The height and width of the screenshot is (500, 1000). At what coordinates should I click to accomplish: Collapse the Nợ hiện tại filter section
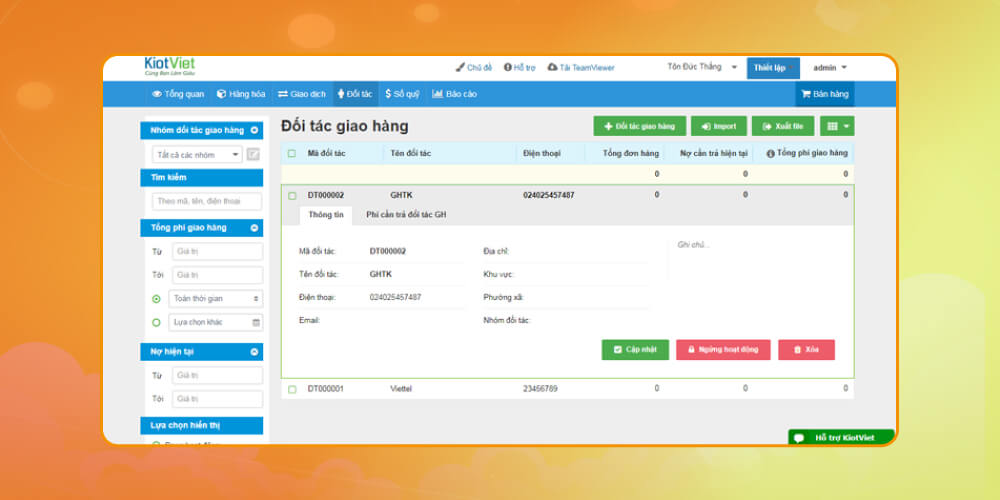tap(254, 352)
